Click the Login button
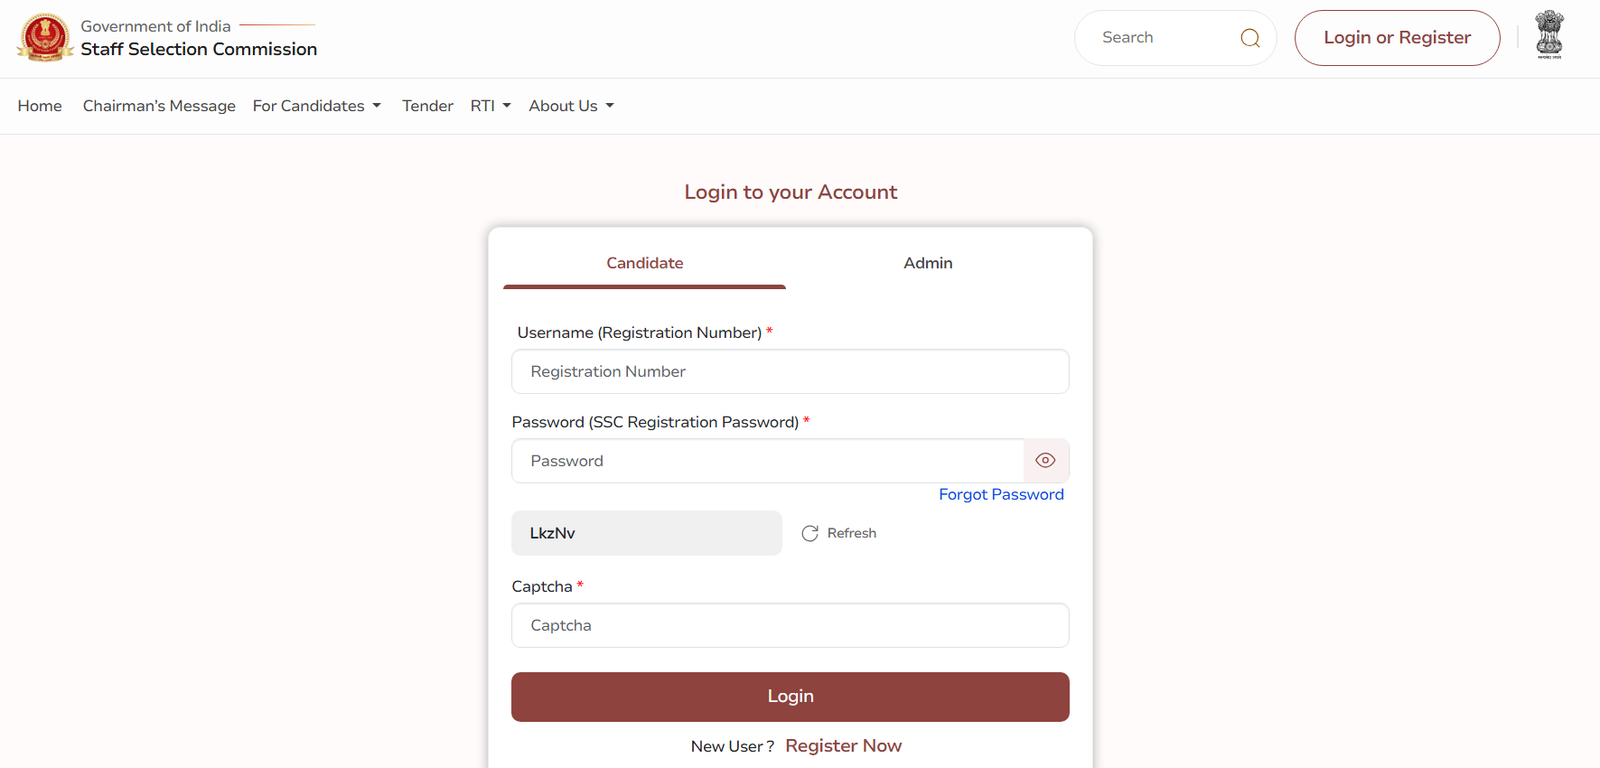The width and height of the screenshot is (1600, 768). [x=790, y=696]
